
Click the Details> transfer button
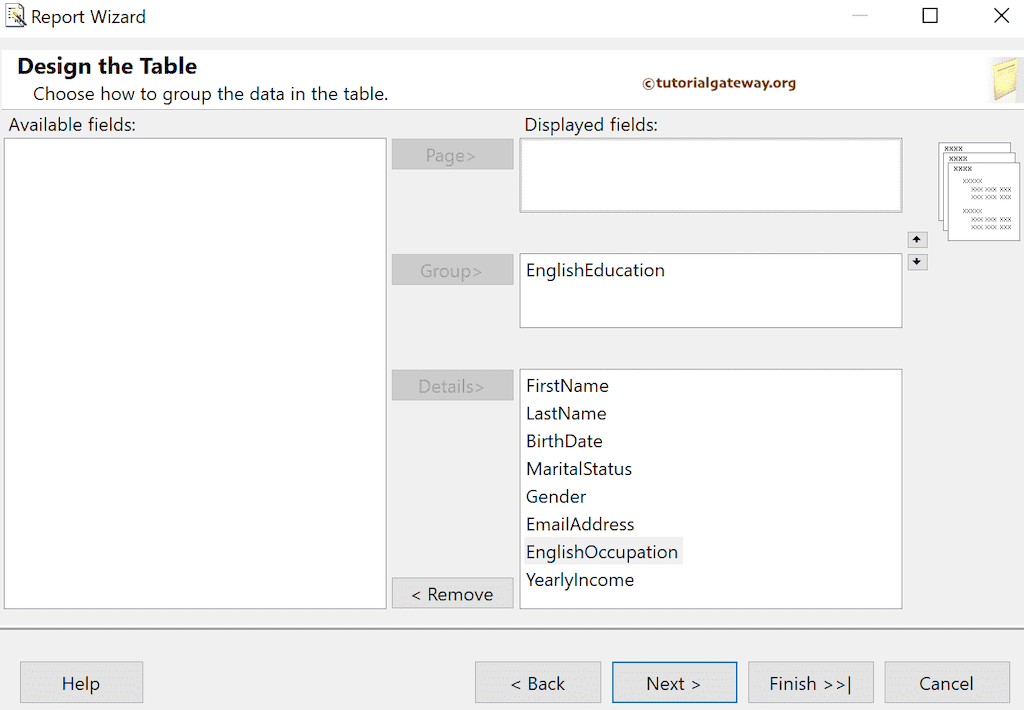(x=452, y=385)
